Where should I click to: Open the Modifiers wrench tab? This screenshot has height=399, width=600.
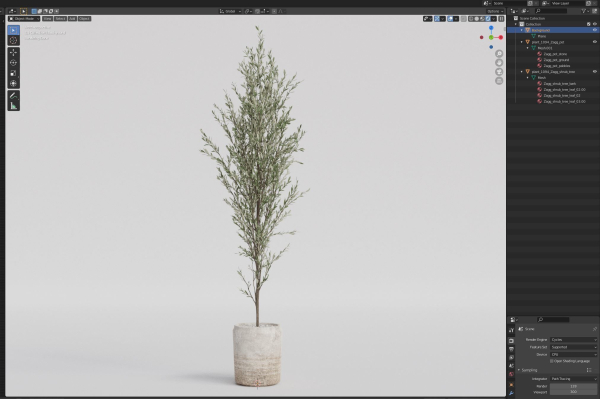point(512,393)
